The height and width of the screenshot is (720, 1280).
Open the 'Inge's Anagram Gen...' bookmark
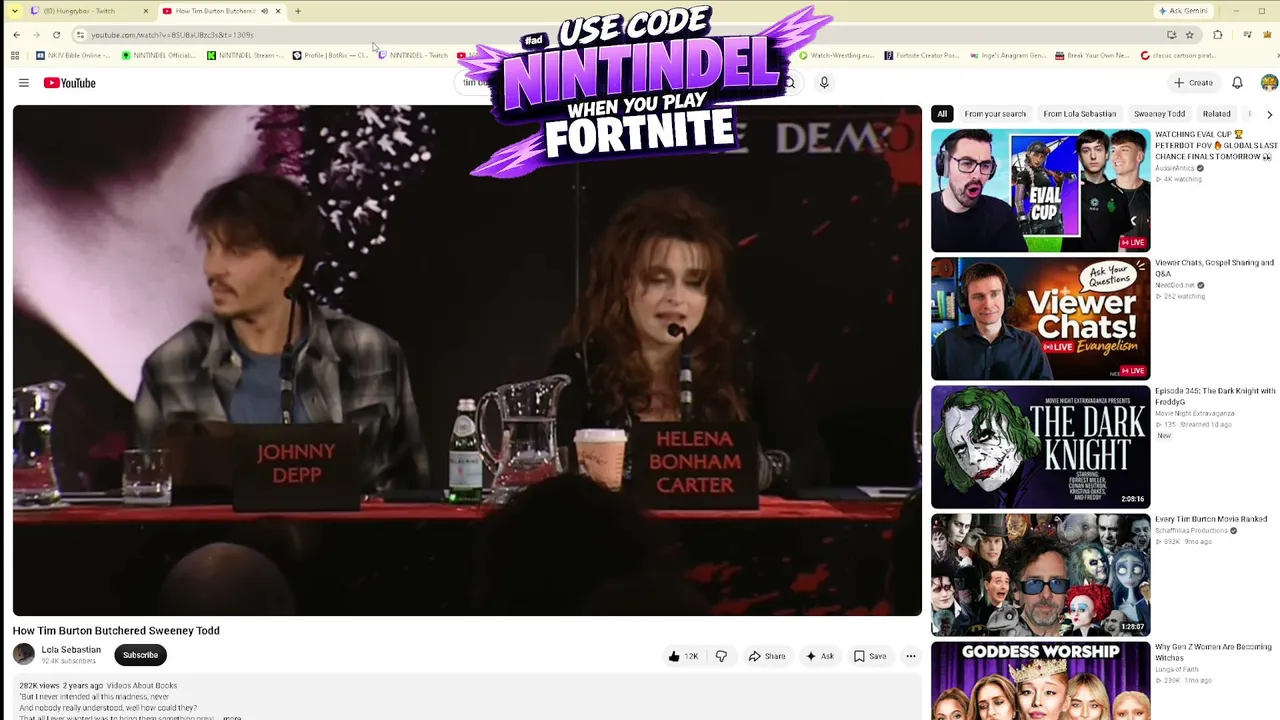click(x=1008, y=56)
